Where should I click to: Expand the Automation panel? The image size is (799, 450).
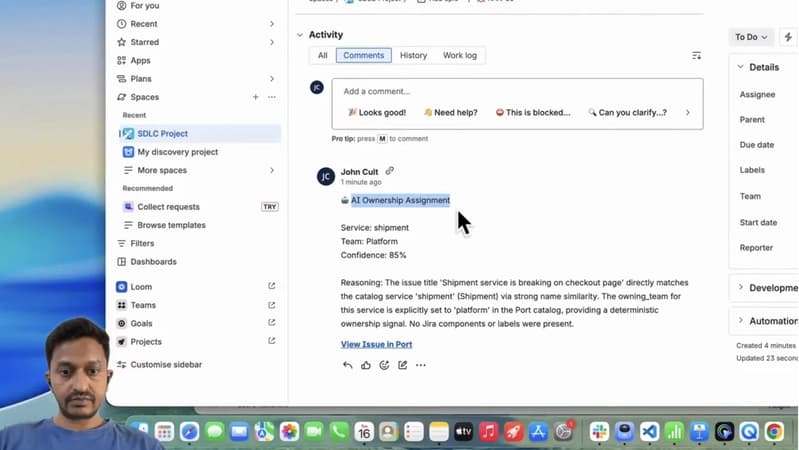pyautogui.click(x=741, y=321)
